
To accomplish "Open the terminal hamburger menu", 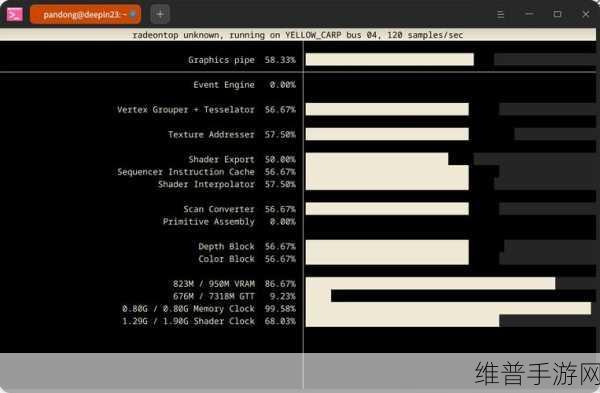I will point(500,15).
